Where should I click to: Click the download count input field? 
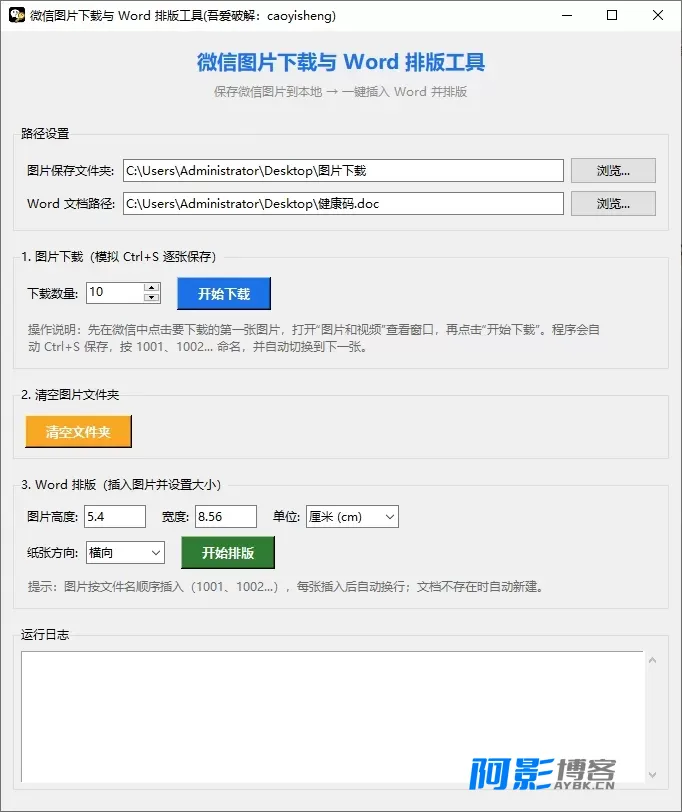pyautogui.click(x=115, y=293)
